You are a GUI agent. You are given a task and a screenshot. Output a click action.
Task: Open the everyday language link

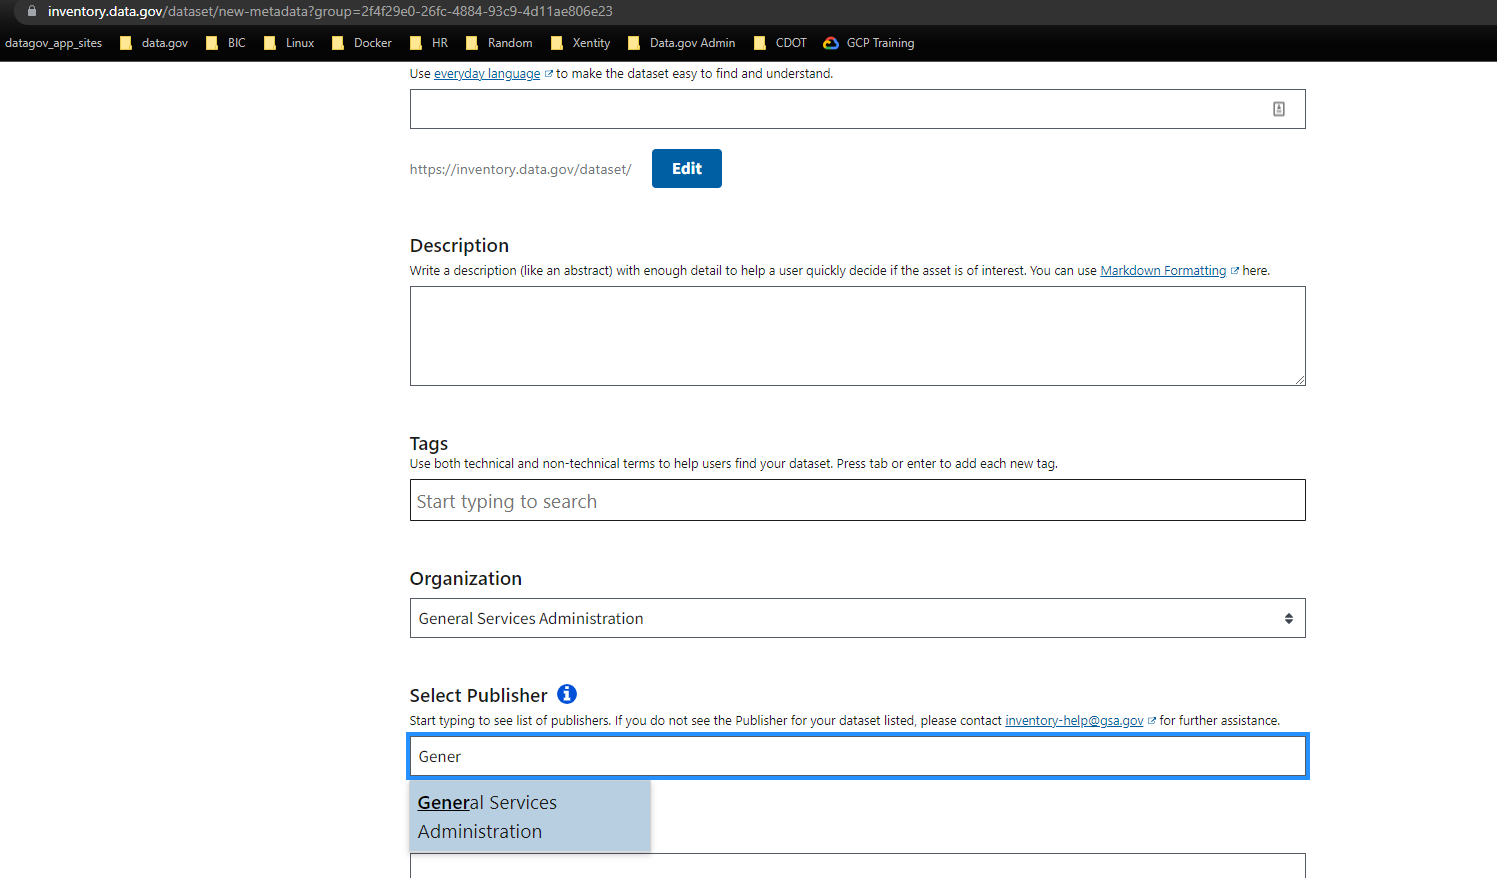click(488, 73)
